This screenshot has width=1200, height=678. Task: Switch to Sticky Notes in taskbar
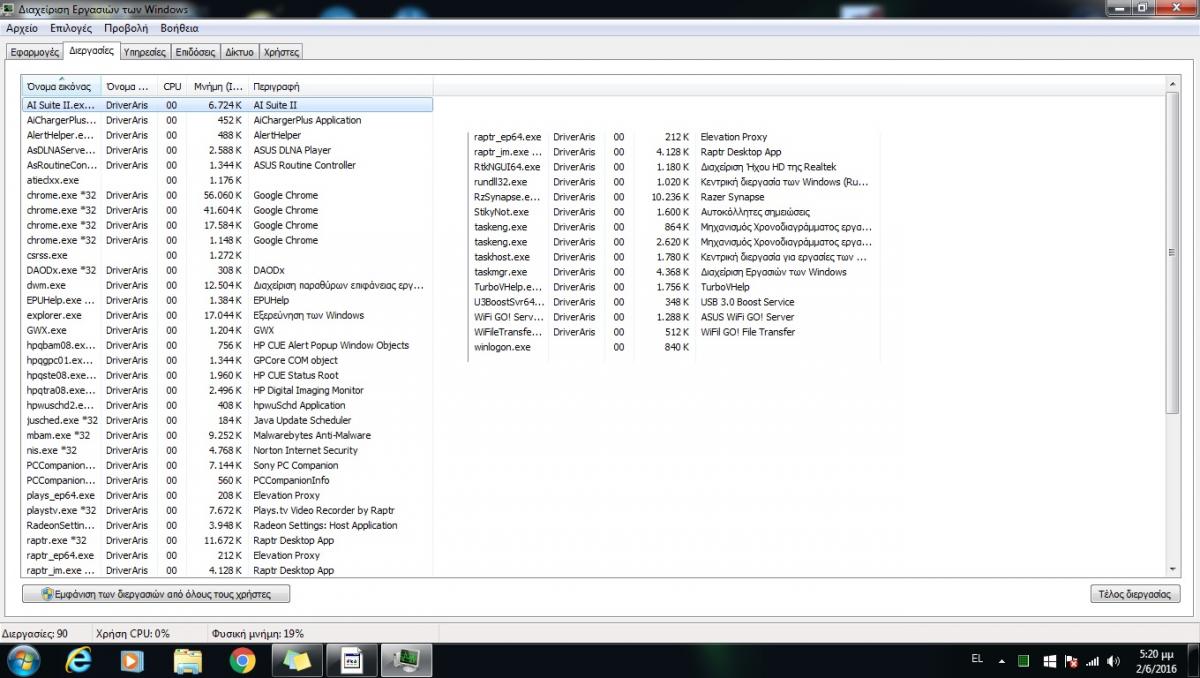[297, 660]
